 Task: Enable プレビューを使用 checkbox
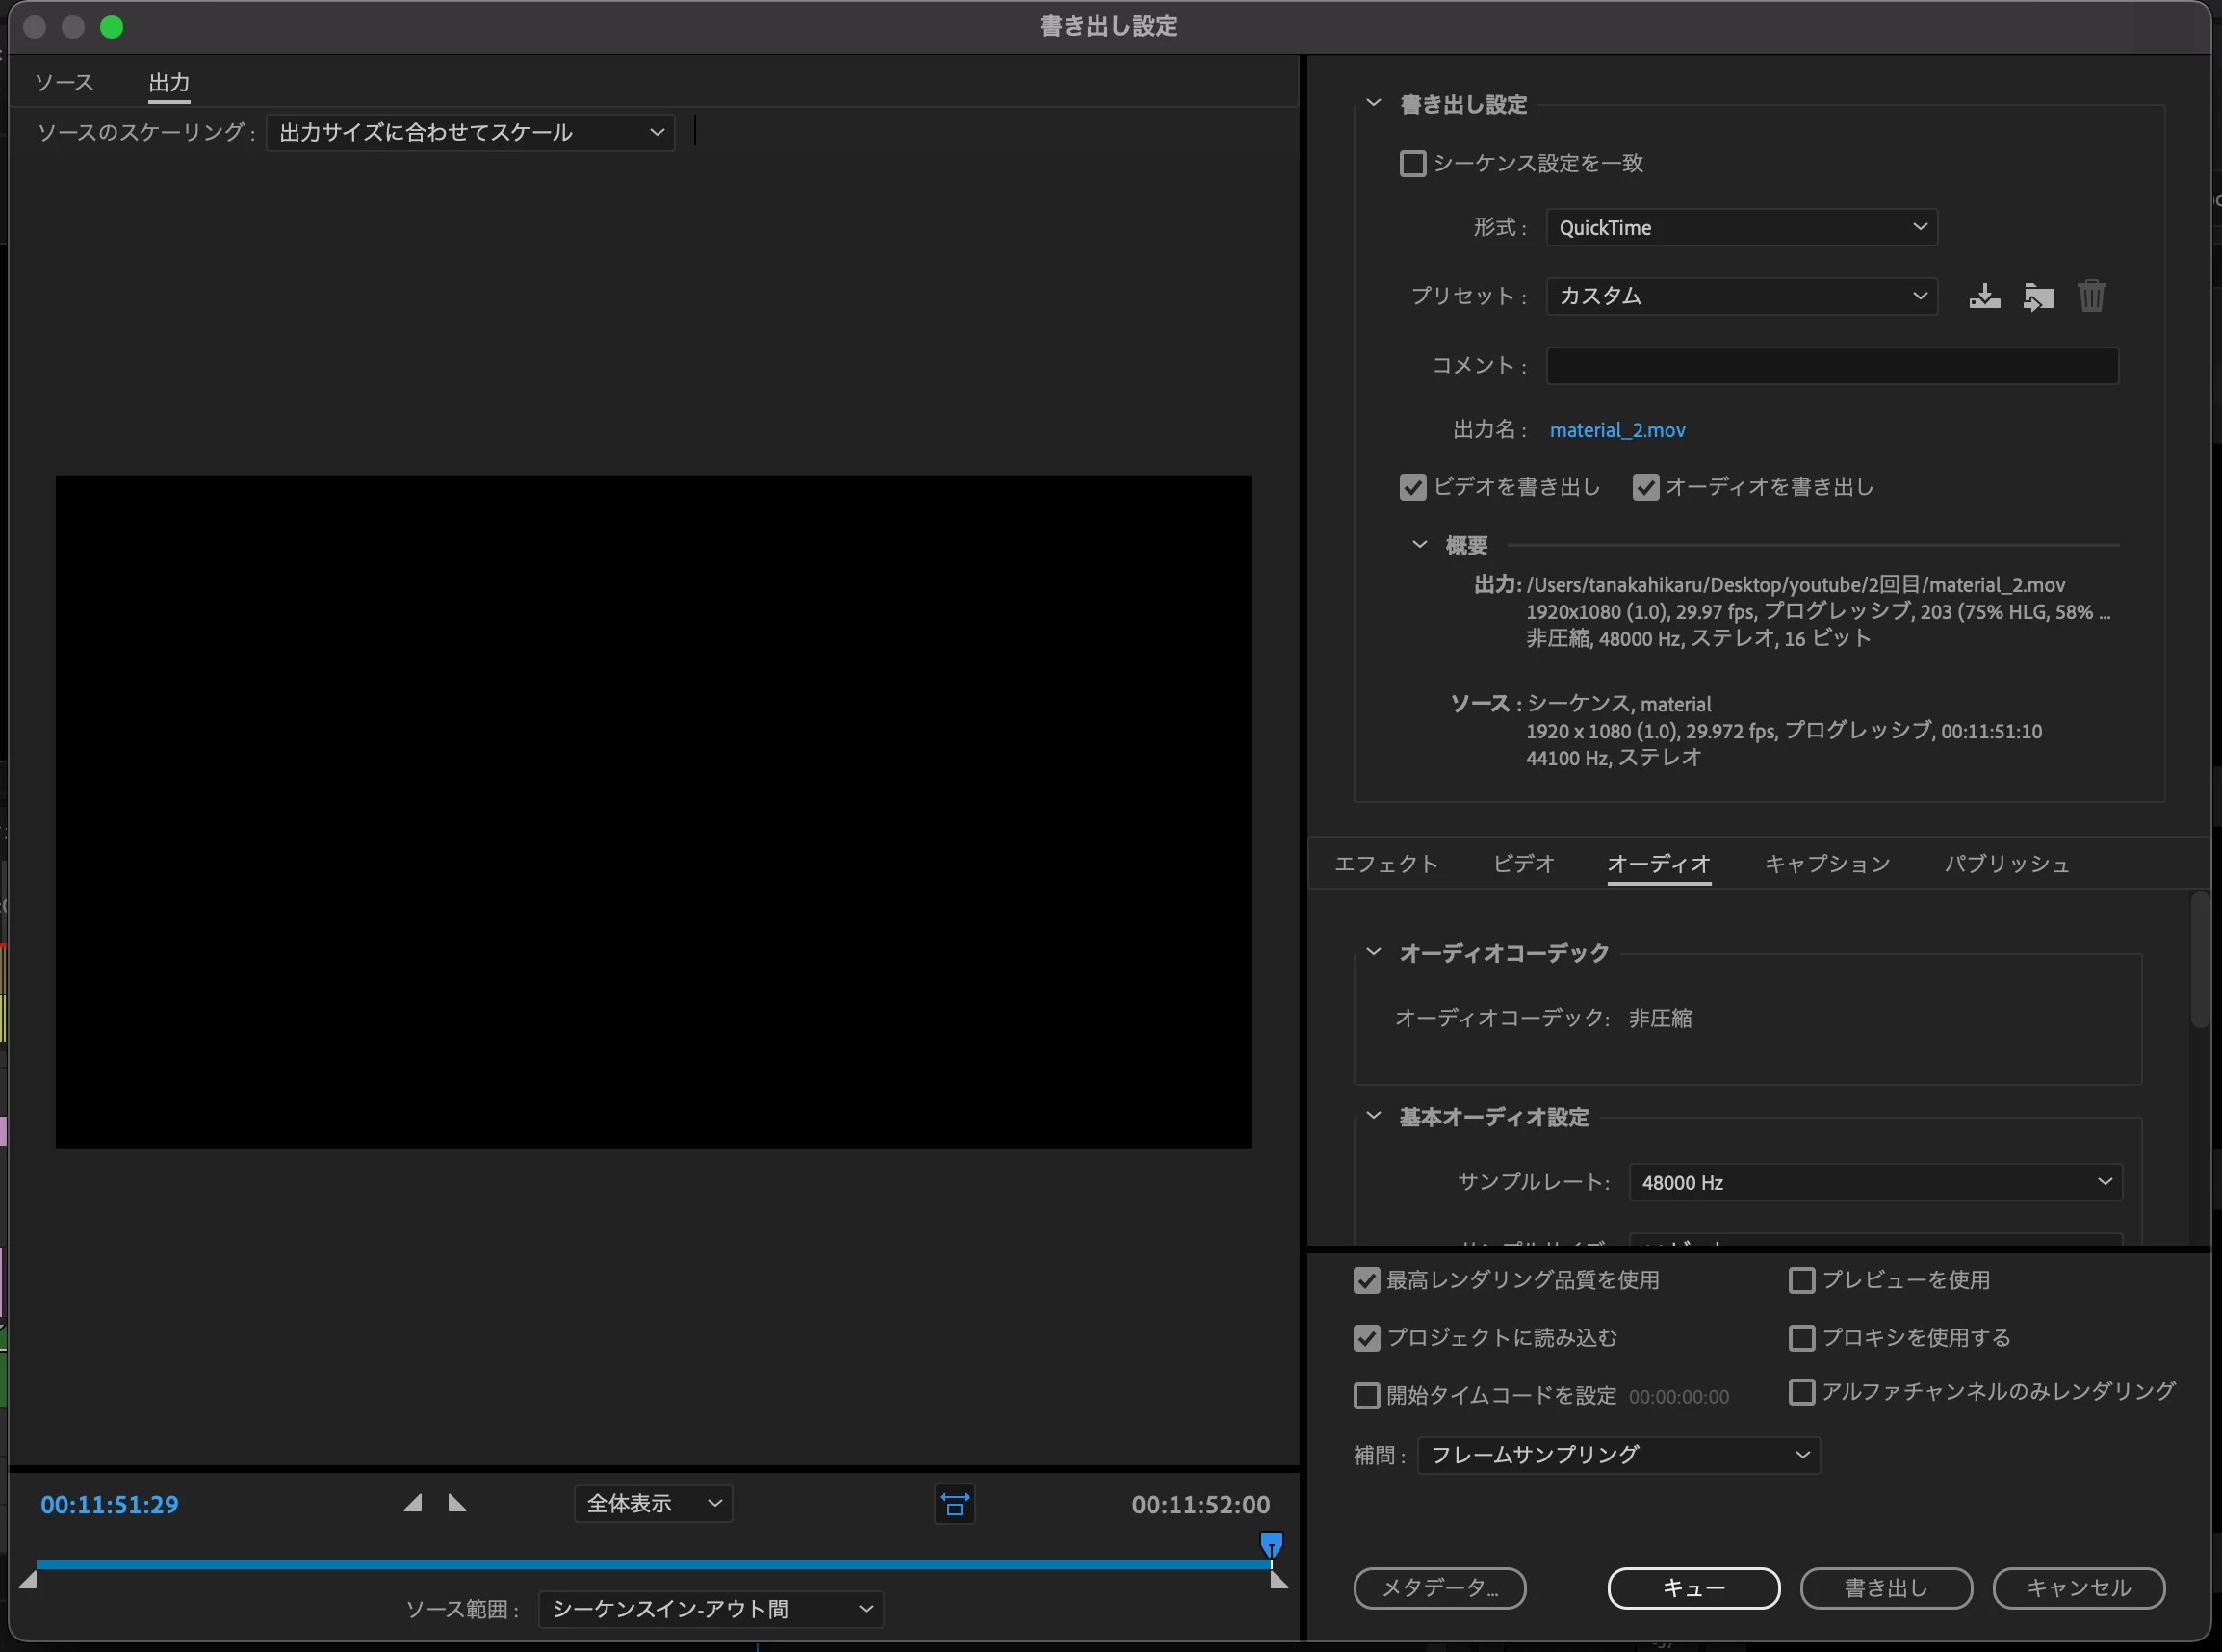(1801, 1280)
